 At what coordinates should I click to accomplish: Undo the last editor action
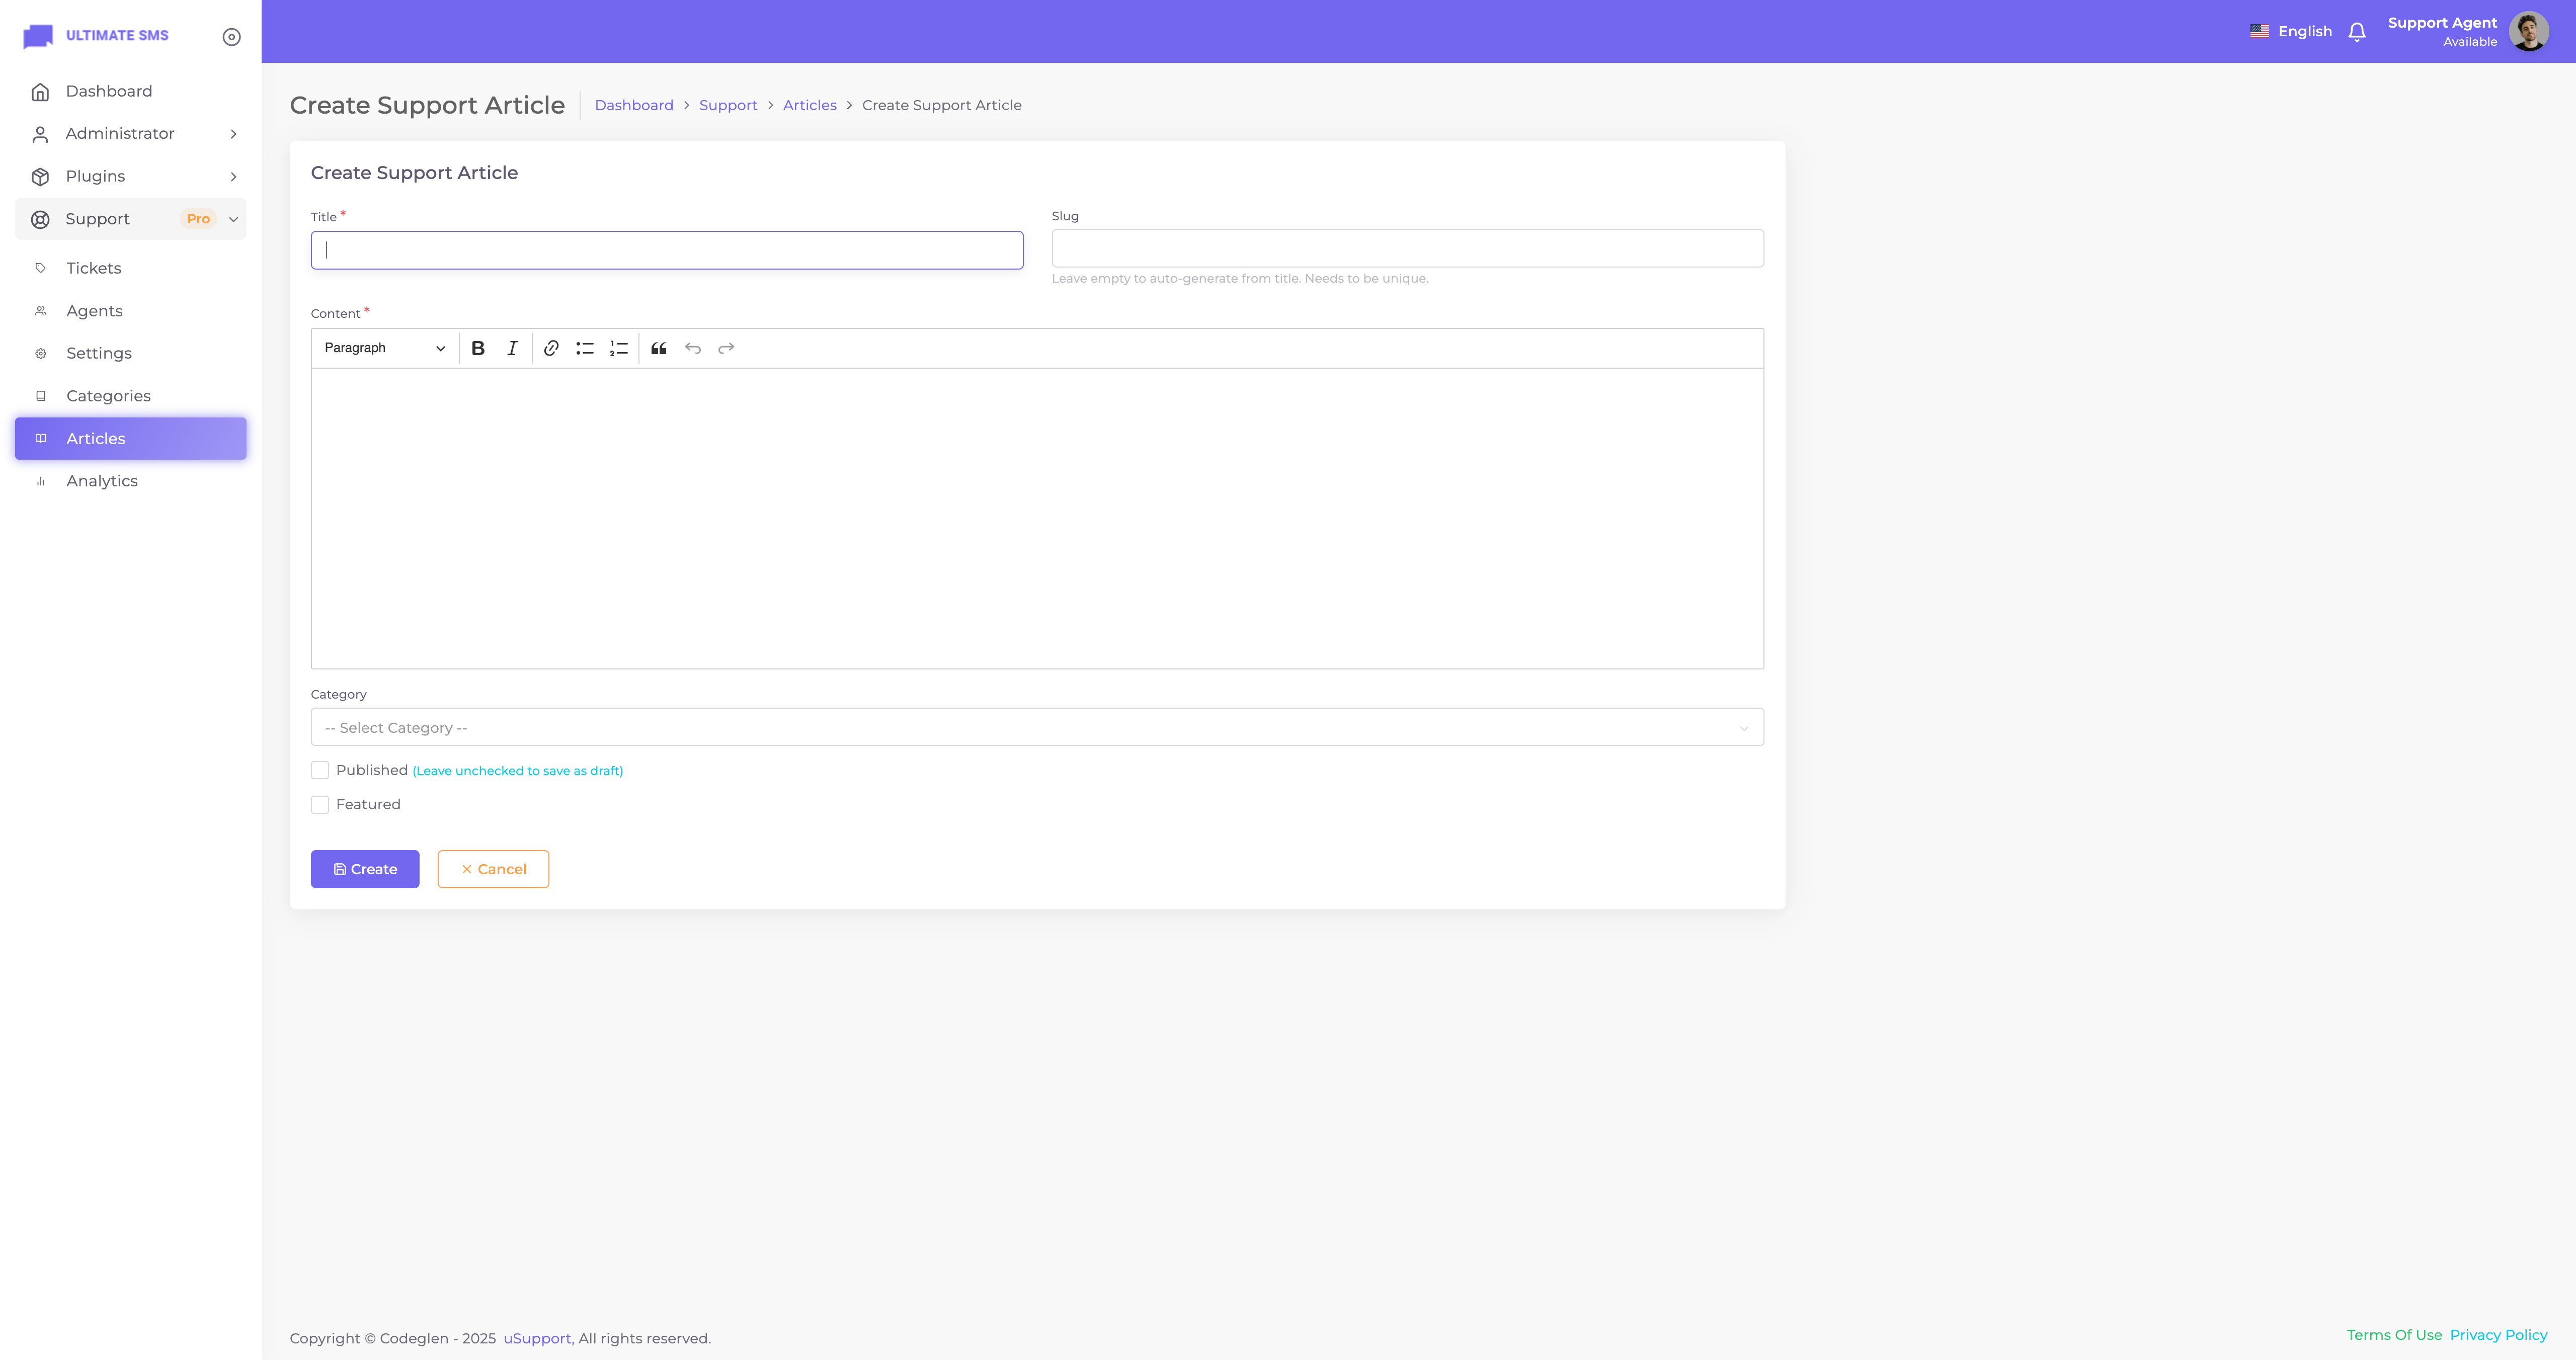693,348
